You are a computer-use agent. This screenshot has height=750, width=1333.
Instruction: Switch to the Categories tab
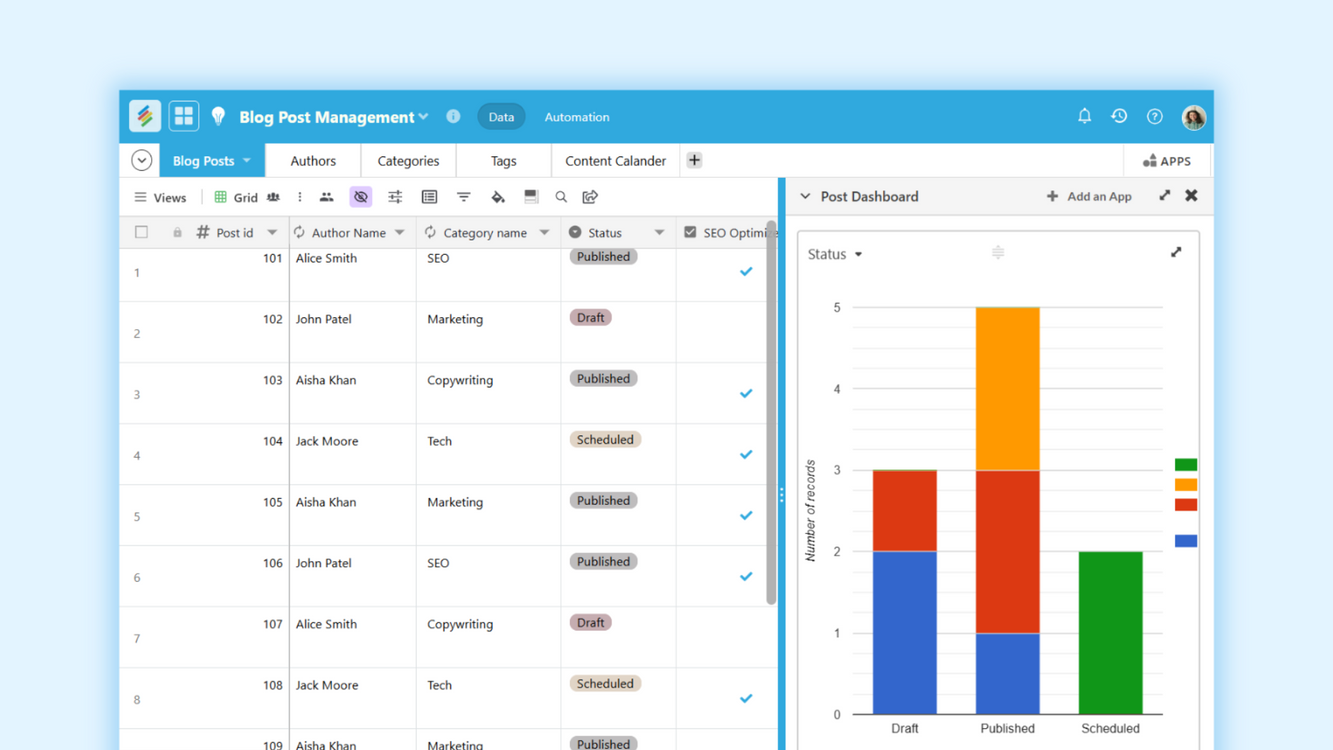408,160
